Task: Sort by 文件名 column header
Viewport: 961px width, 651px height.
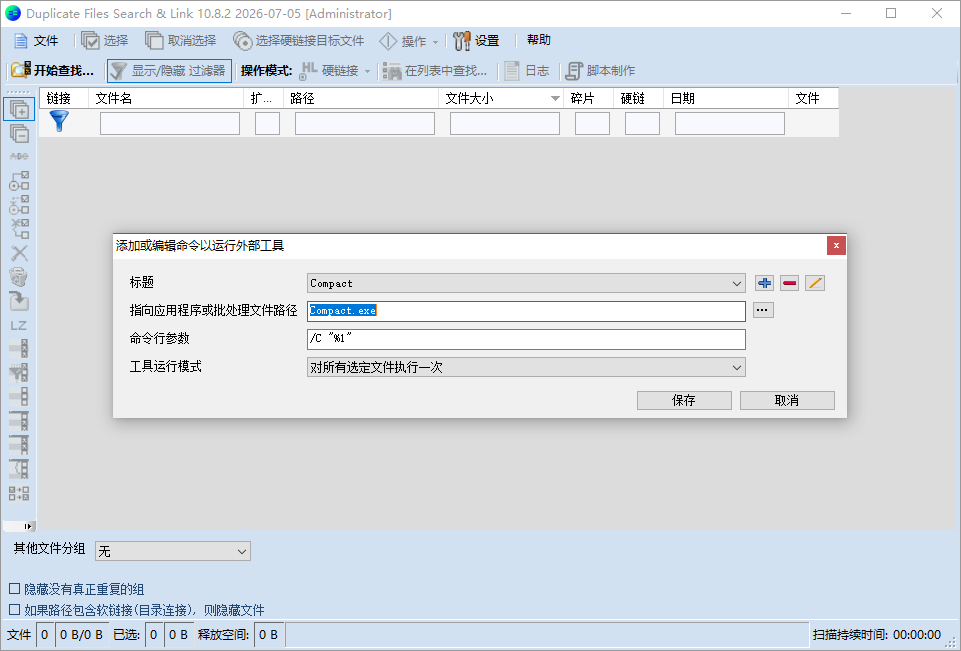Action: 166,99
